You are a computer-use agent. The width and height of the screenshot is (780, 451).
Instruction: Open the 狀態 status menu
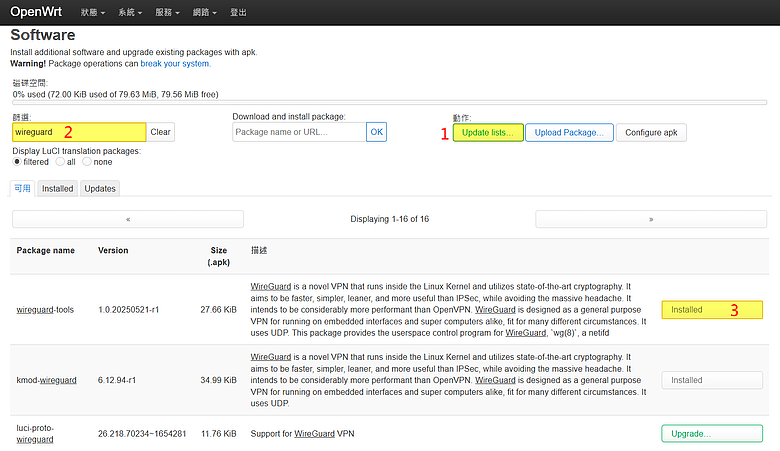(x=93, y=12)
